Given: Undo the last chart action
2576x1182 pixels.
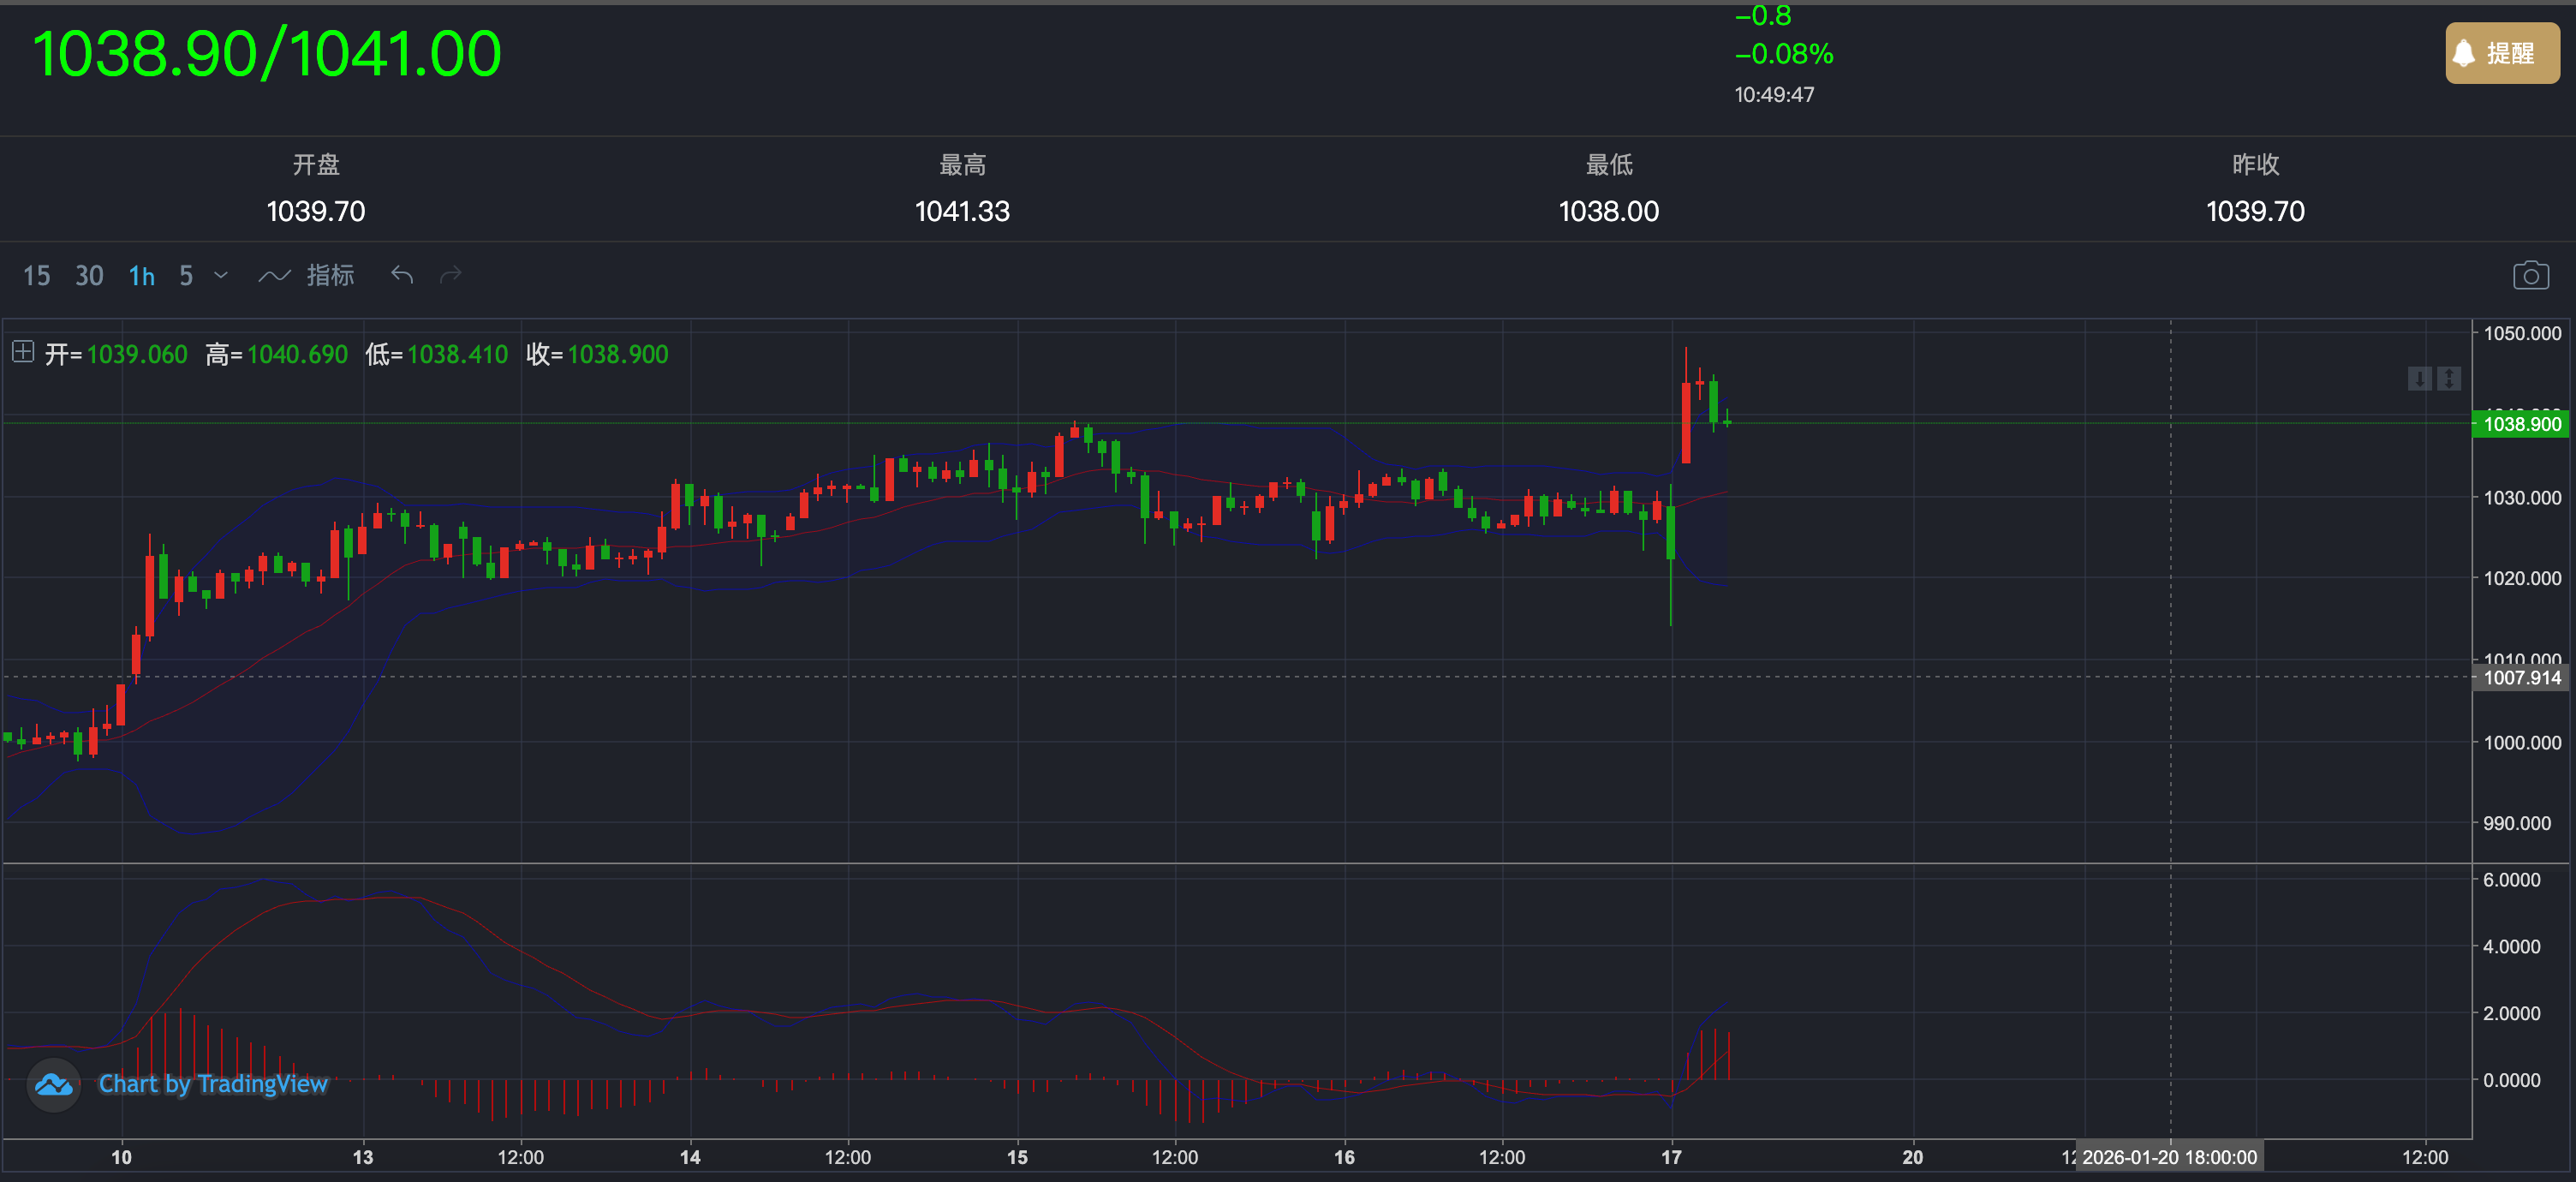Looking at the screenshot, I should 402,275.
